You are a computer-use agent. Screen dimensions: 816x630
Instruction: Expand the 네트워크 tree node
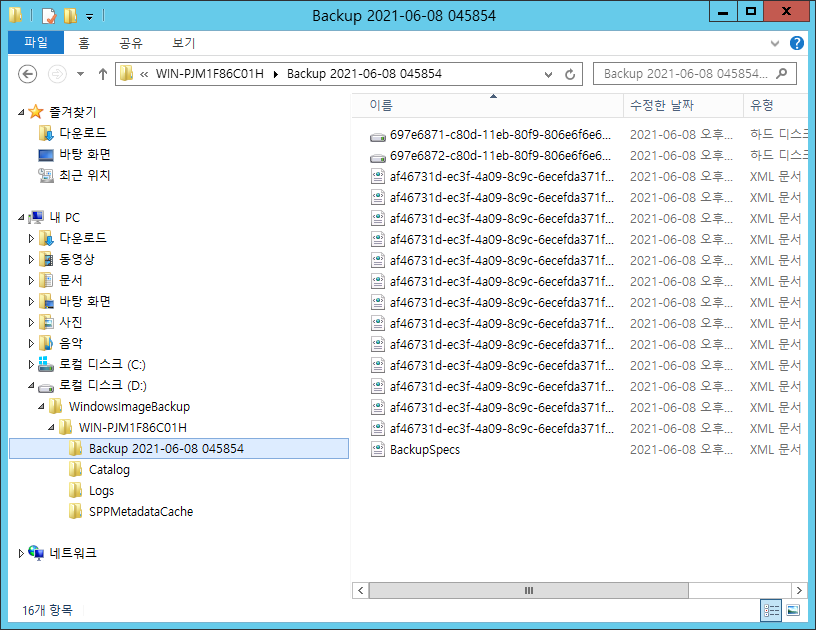[x=21, y=554]
